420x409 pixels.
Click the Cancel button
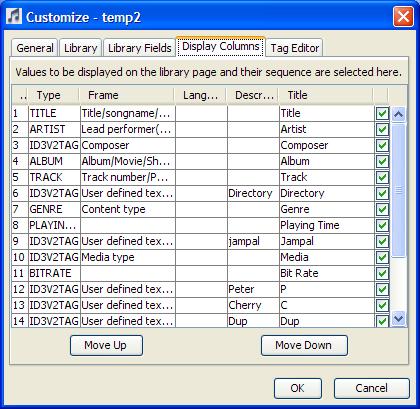click(x=372, y=388)
